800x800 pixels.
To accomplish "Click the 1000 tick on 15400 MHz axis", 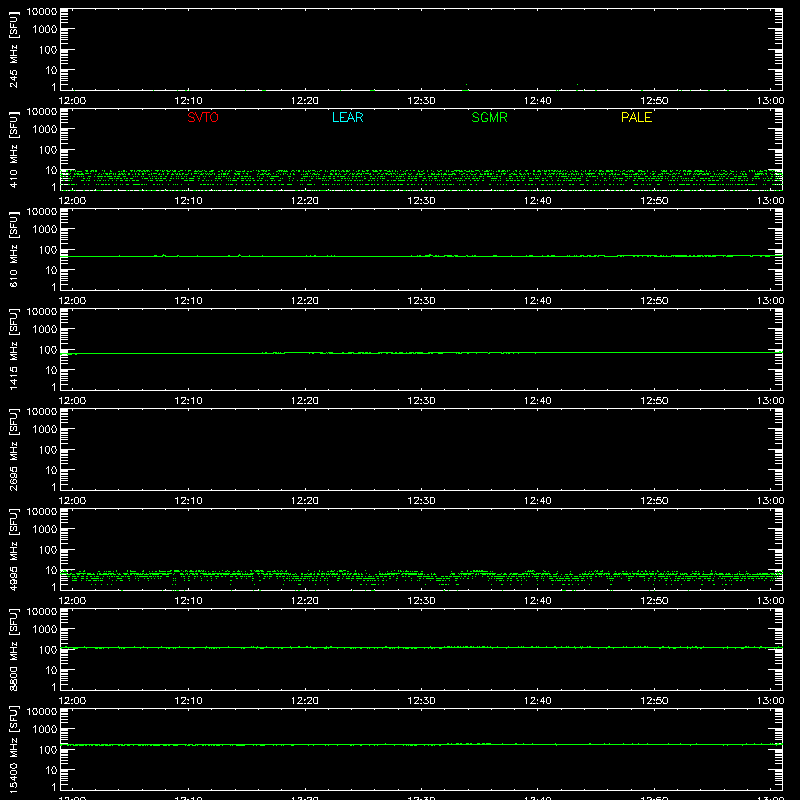I will [45, 730].
